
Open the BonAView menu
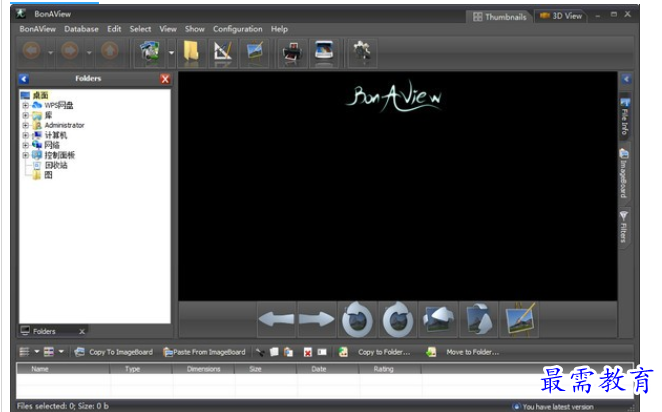[x=38, y=29]
